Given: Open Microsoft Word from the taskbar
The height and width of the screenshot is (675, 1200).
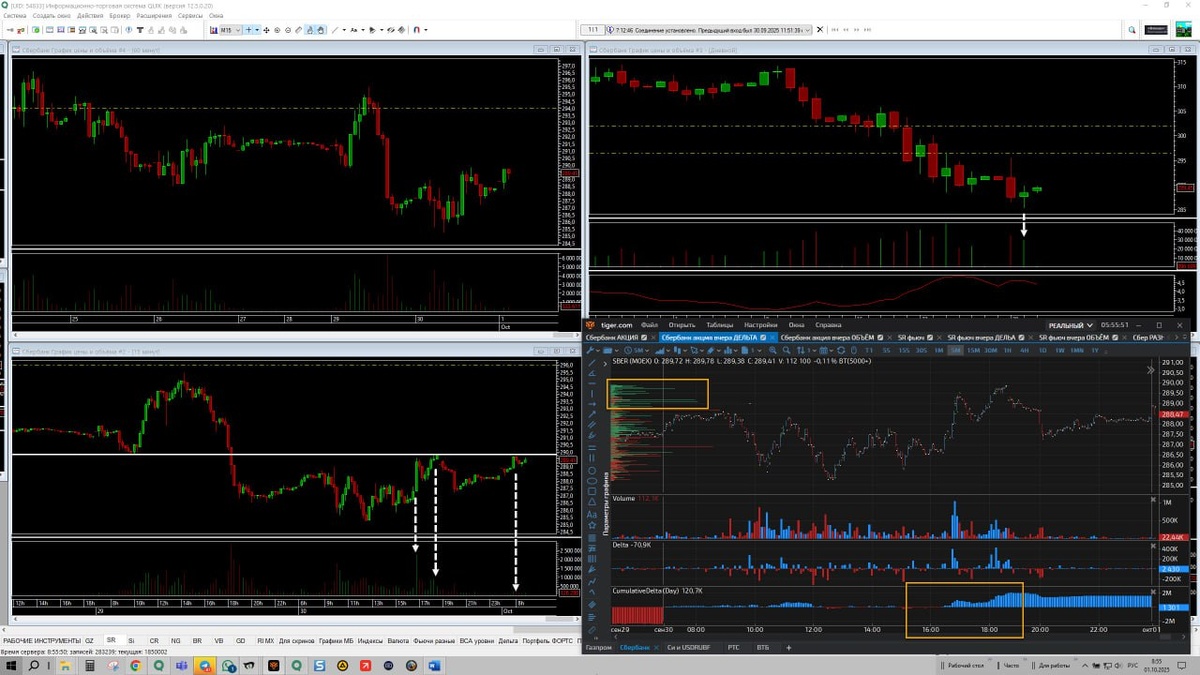Looking at the screenshot, I should (x=435, y=665).
